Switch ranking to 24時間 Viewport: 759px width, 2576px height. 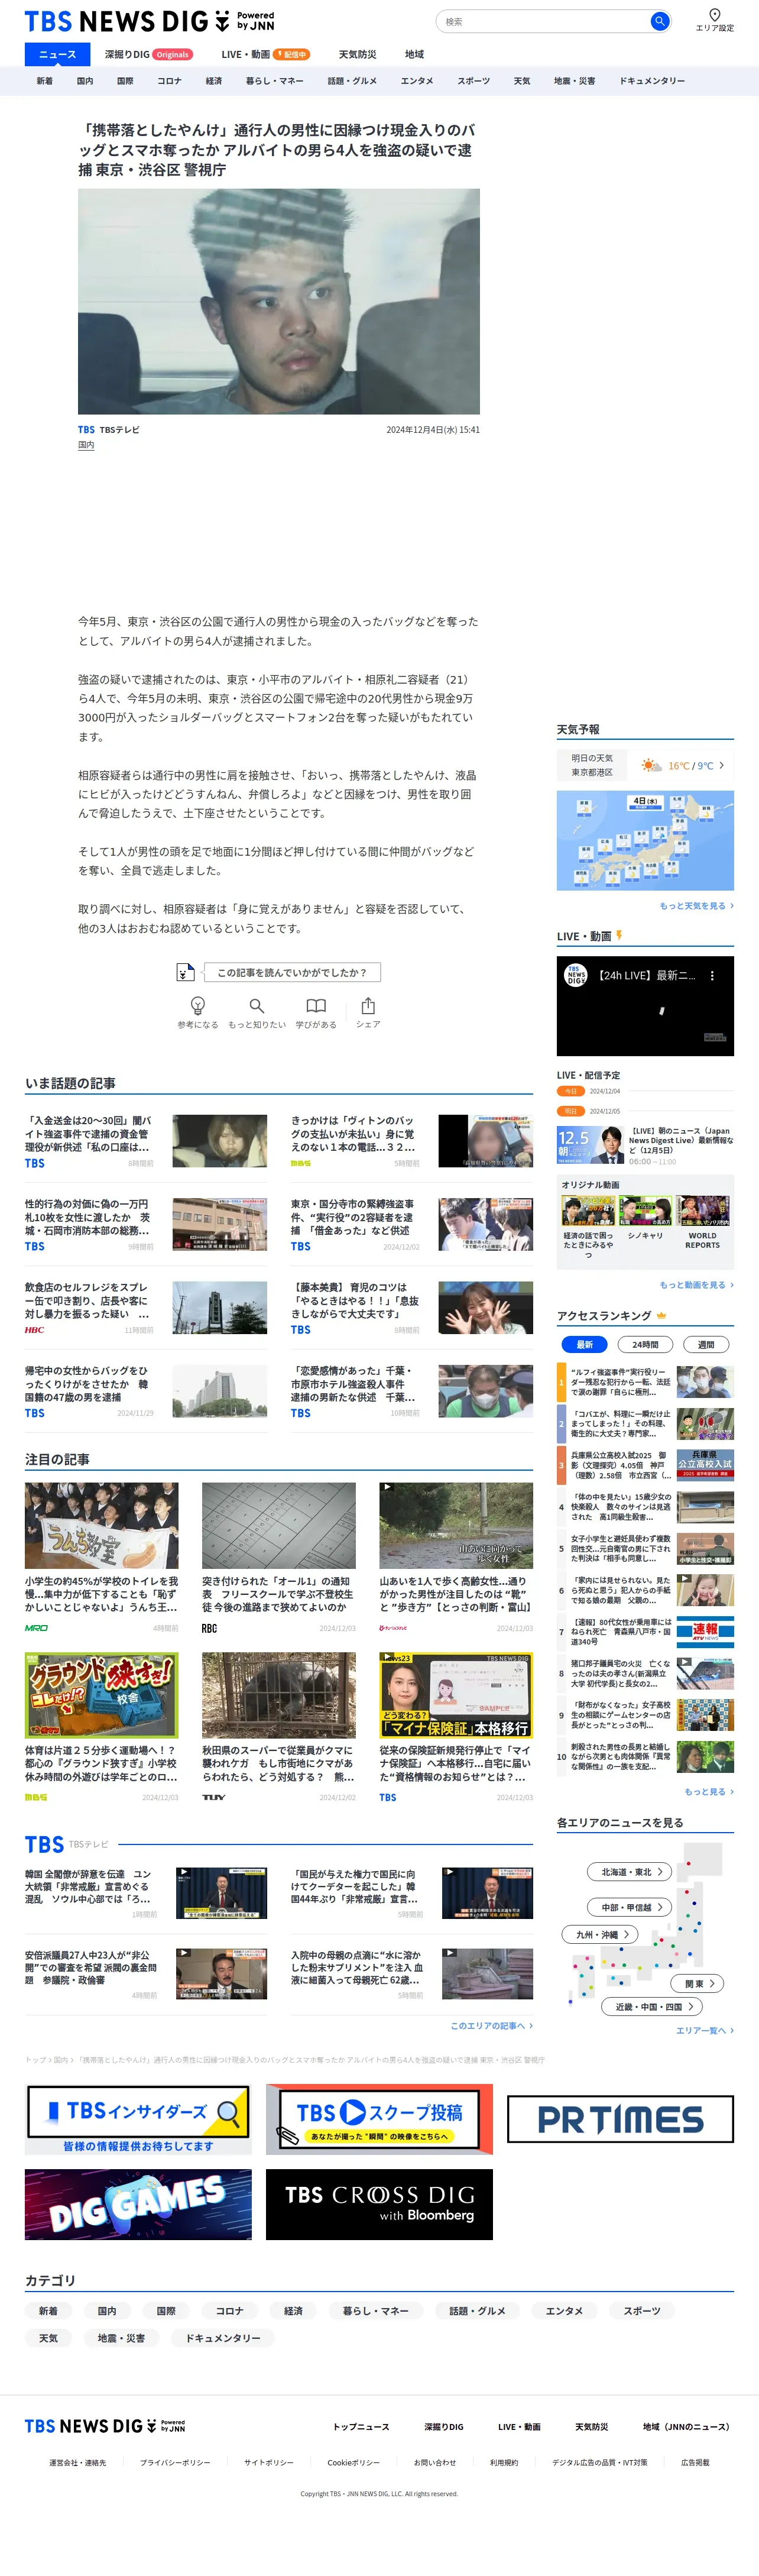(x=645, y=1345)
